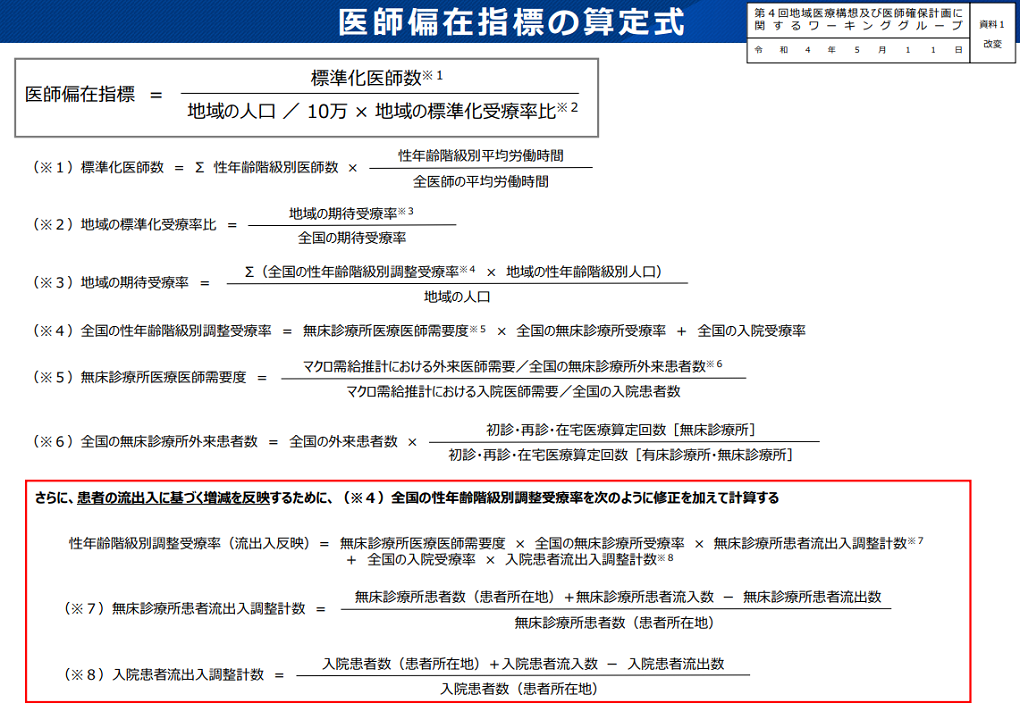Click 入院患者流出数 in the ※8 numerator
This screenshot has height=711, width=1020.
(x=676, y=664)
